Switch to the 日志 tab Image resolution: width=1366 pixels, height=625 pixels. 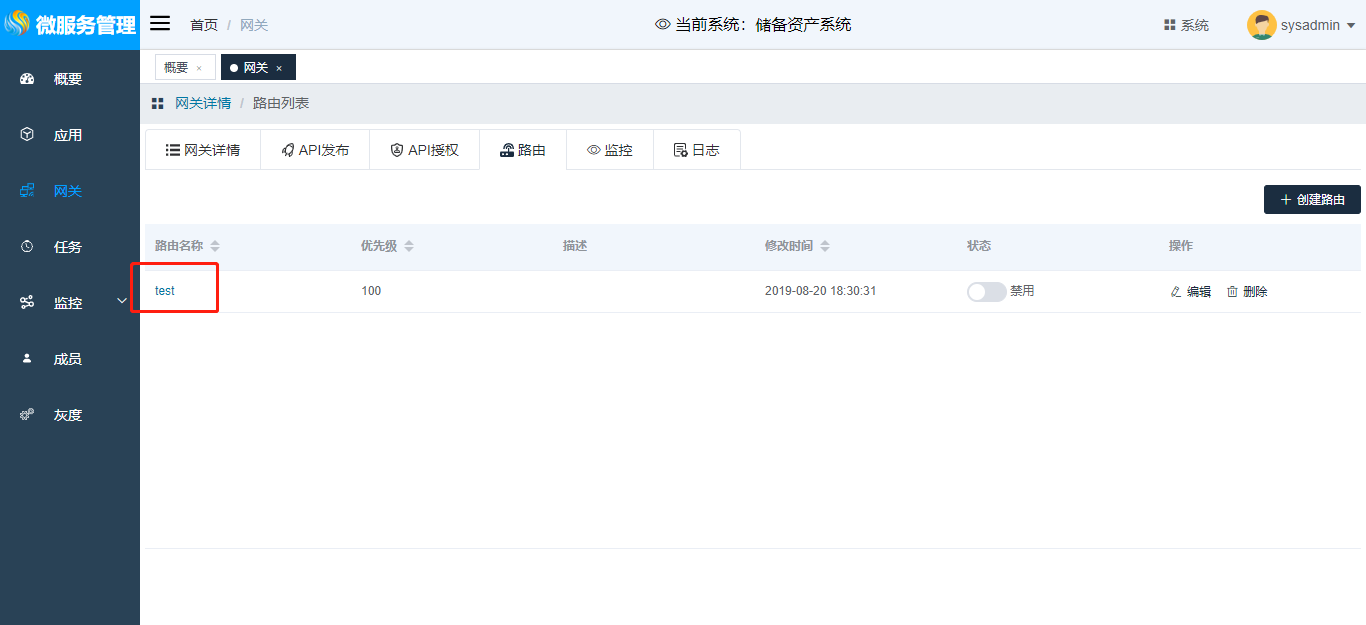click(696, 150)
